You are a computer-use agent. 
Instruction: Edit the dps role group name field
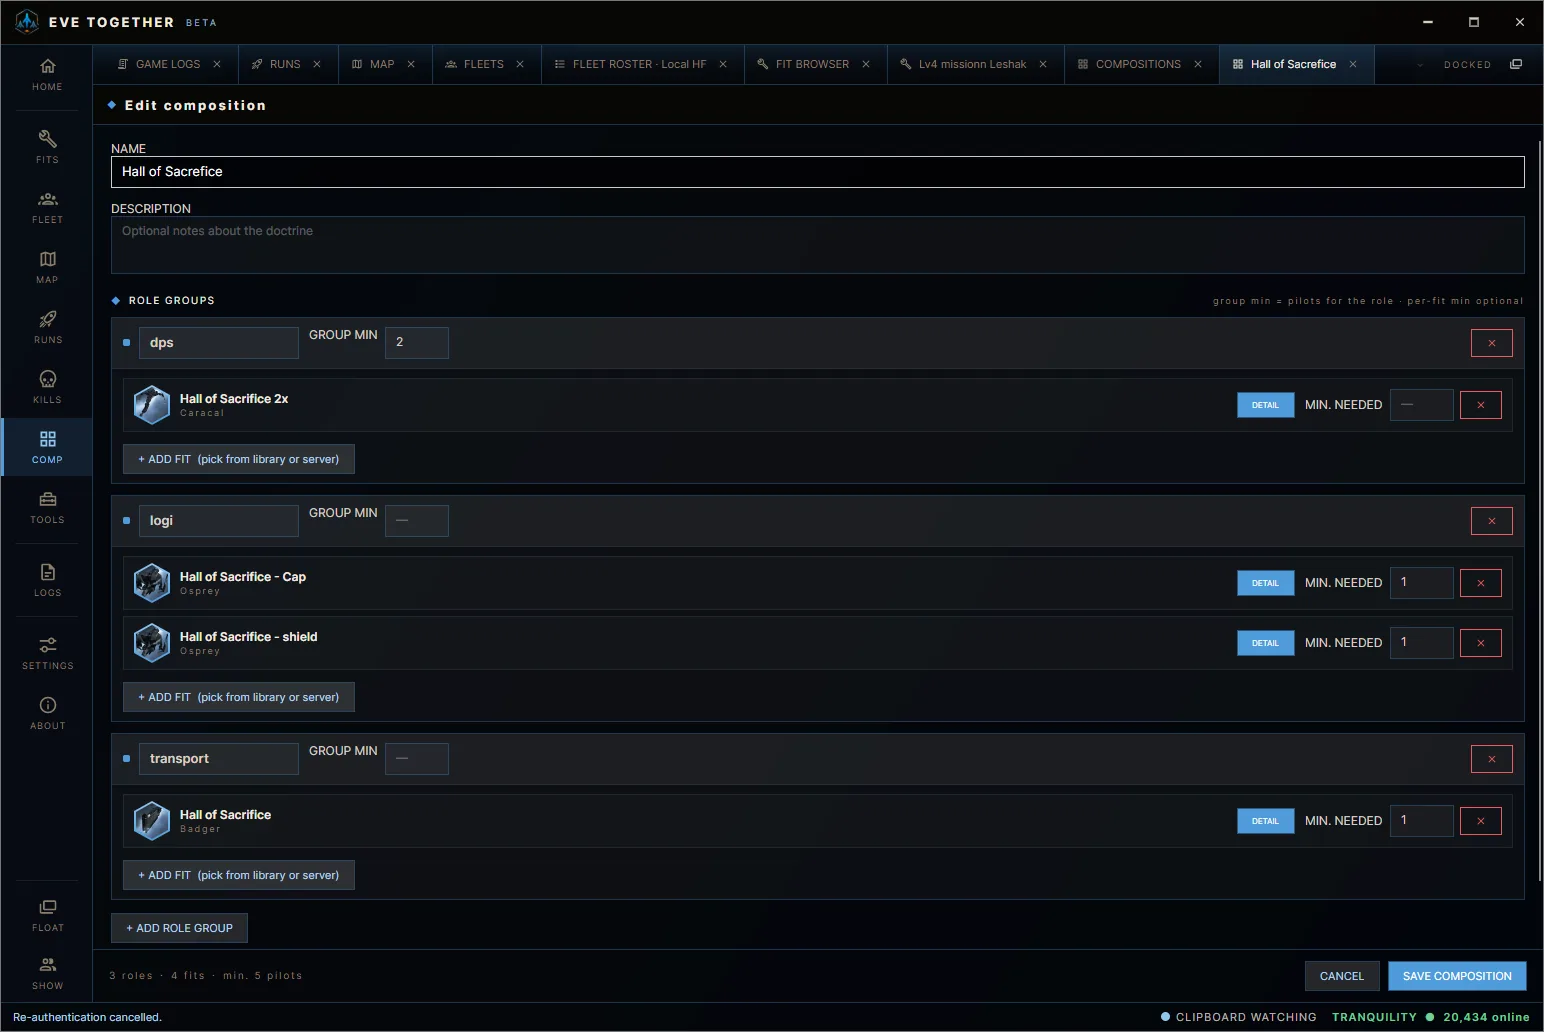pos(218,343)
